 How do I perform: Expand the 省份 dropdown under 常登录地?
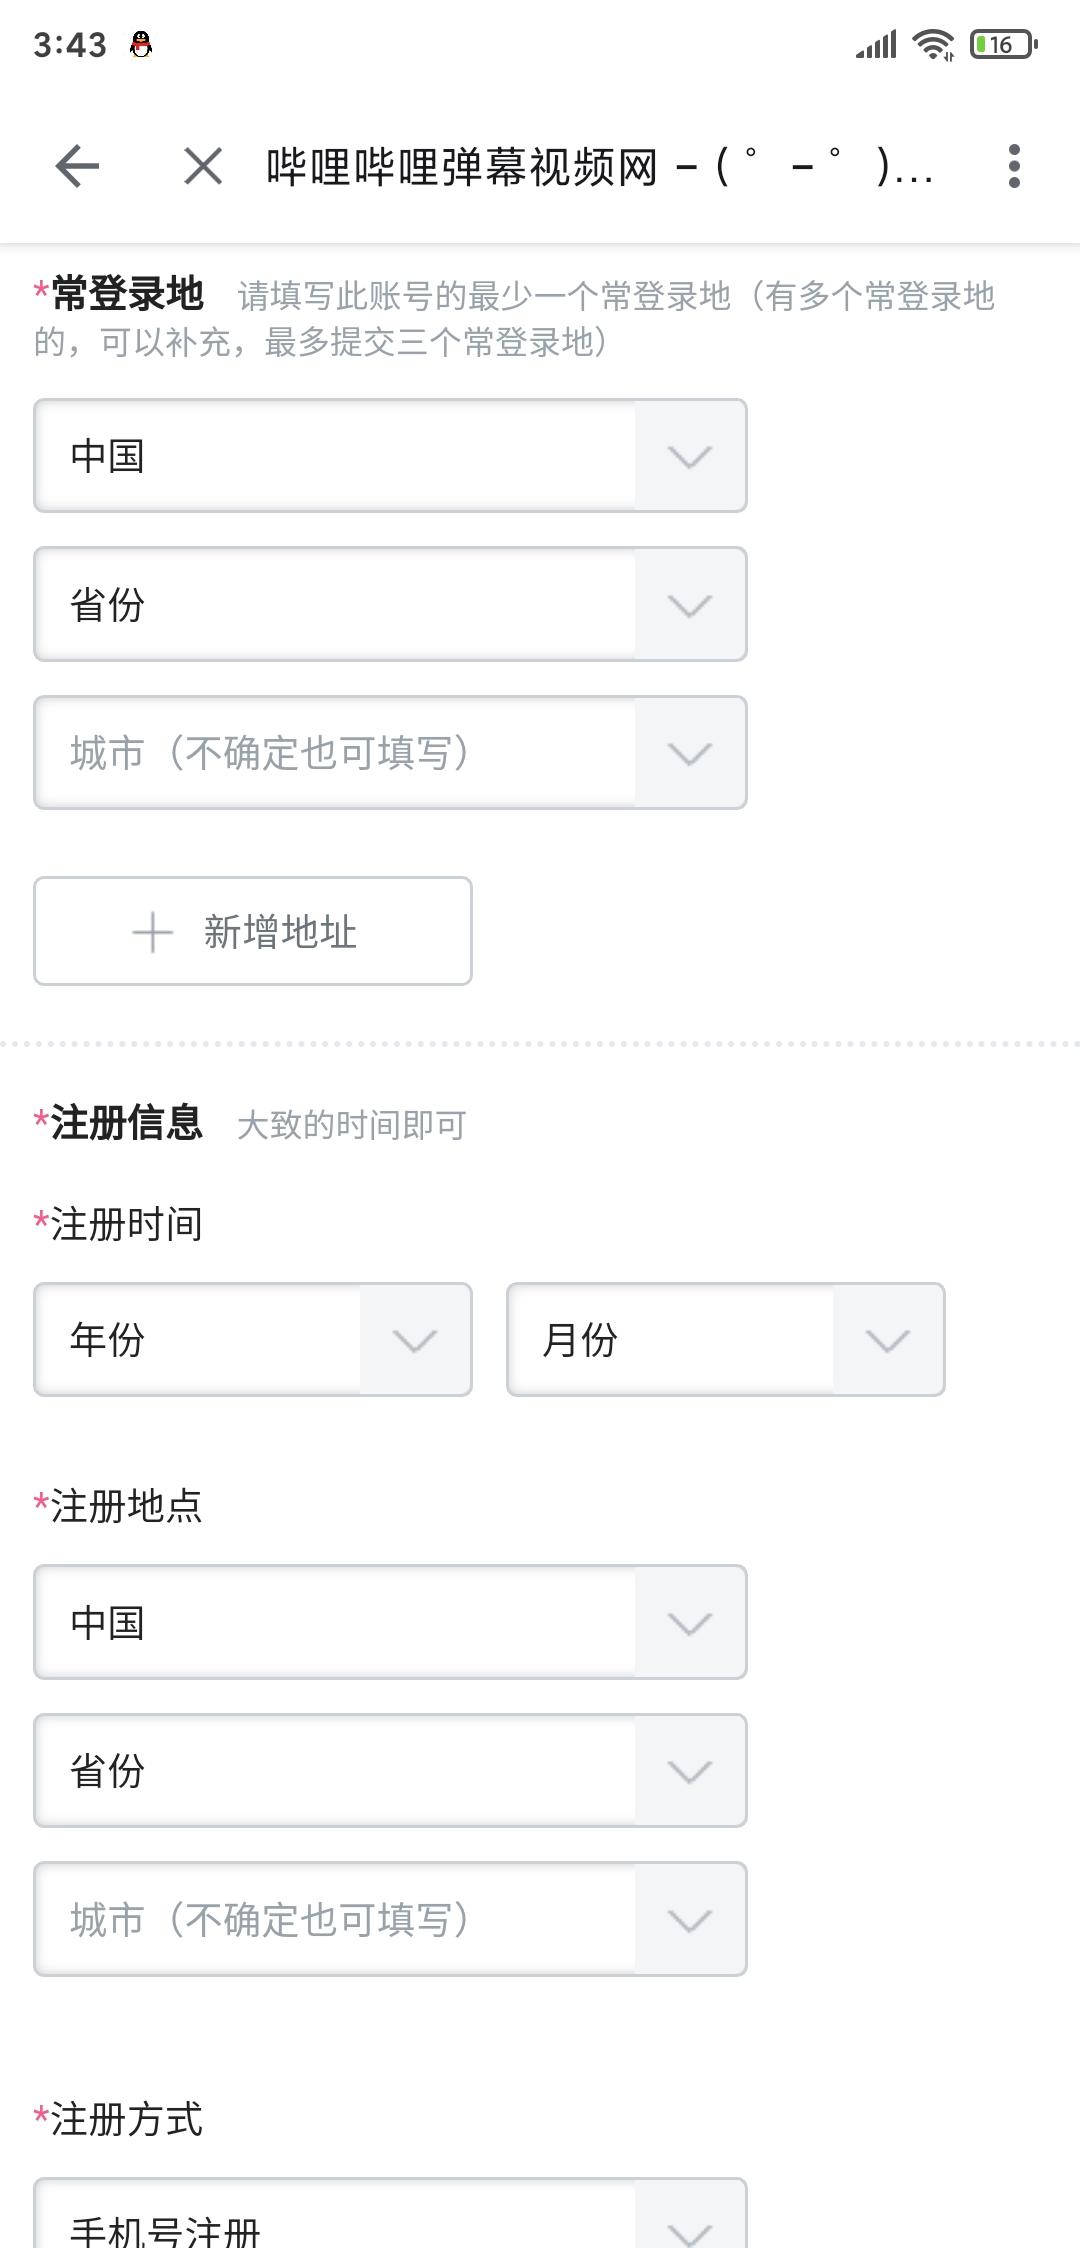[390, 604]
